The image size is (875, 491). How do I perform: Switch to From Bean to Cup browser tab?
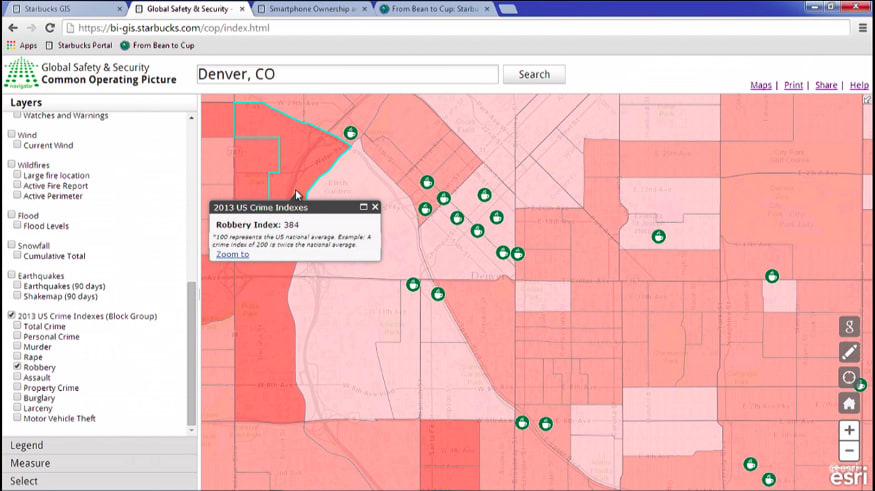pyautogui.click(x=432, y=9)
